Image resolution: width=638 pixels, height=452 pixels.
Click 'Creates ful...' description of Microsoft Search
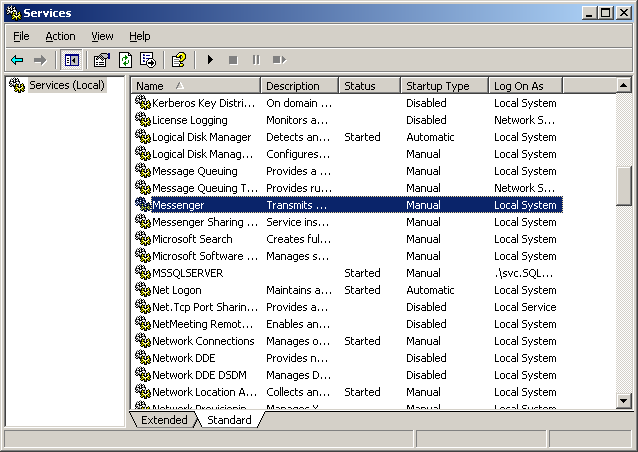(x=299, y=239)
